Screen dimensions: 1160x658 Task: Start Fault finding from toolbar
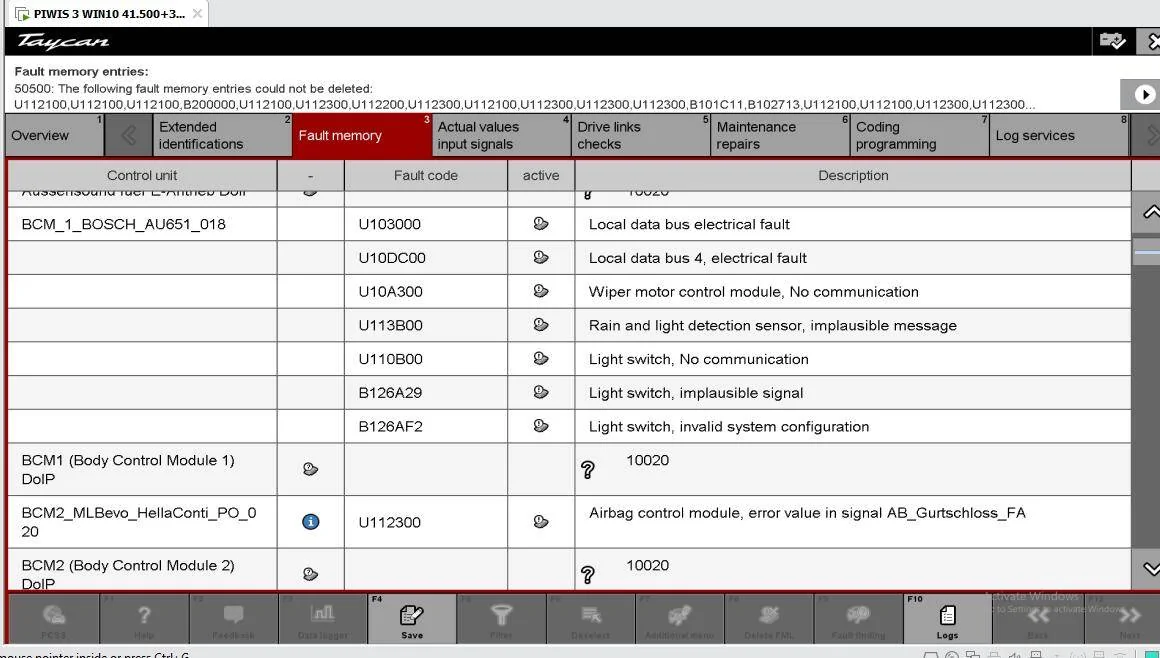(x=858, y=619)
